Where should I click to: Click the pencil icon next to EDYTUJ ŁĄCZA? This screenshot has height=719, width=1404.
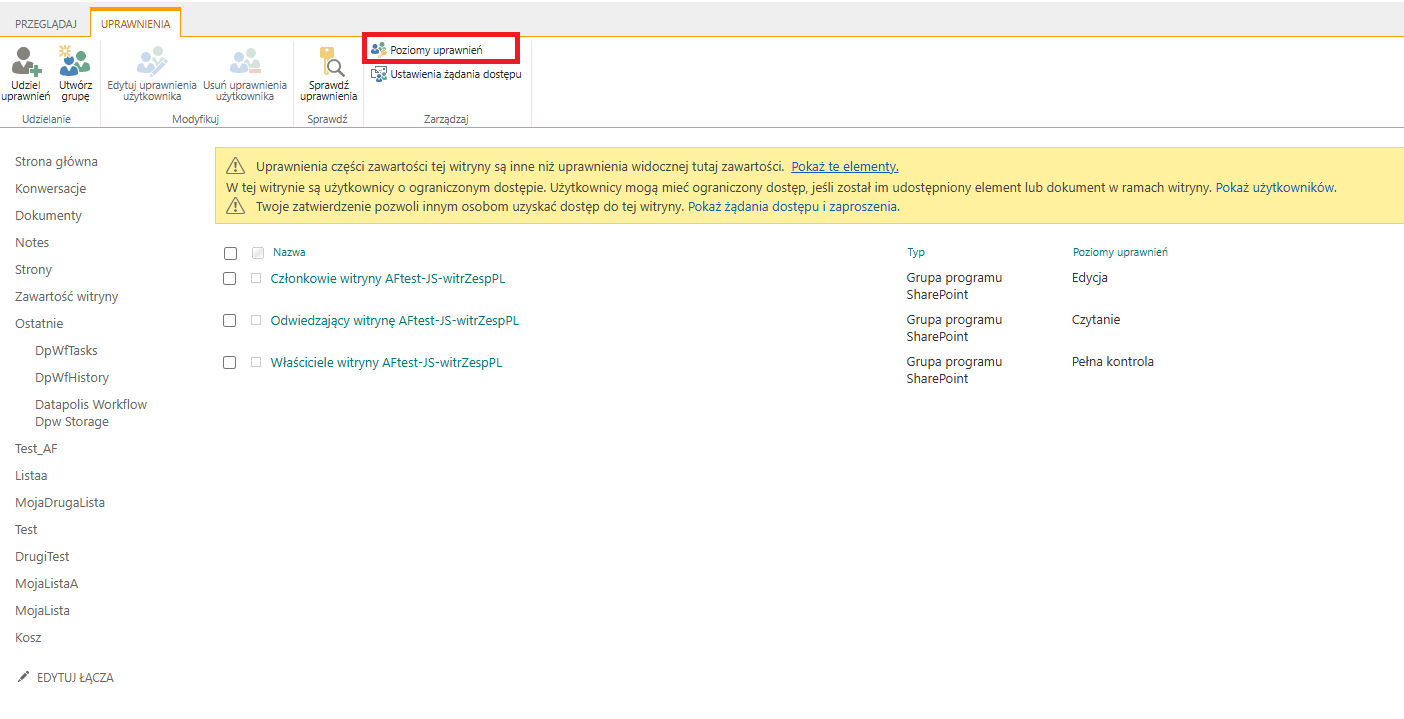click(24, 677)
